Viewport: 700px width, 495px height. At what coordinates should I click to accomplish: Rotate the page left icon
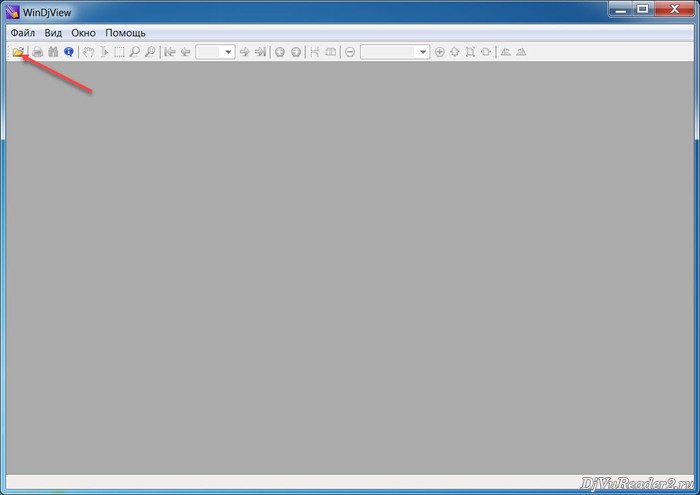tap(505, 52)
